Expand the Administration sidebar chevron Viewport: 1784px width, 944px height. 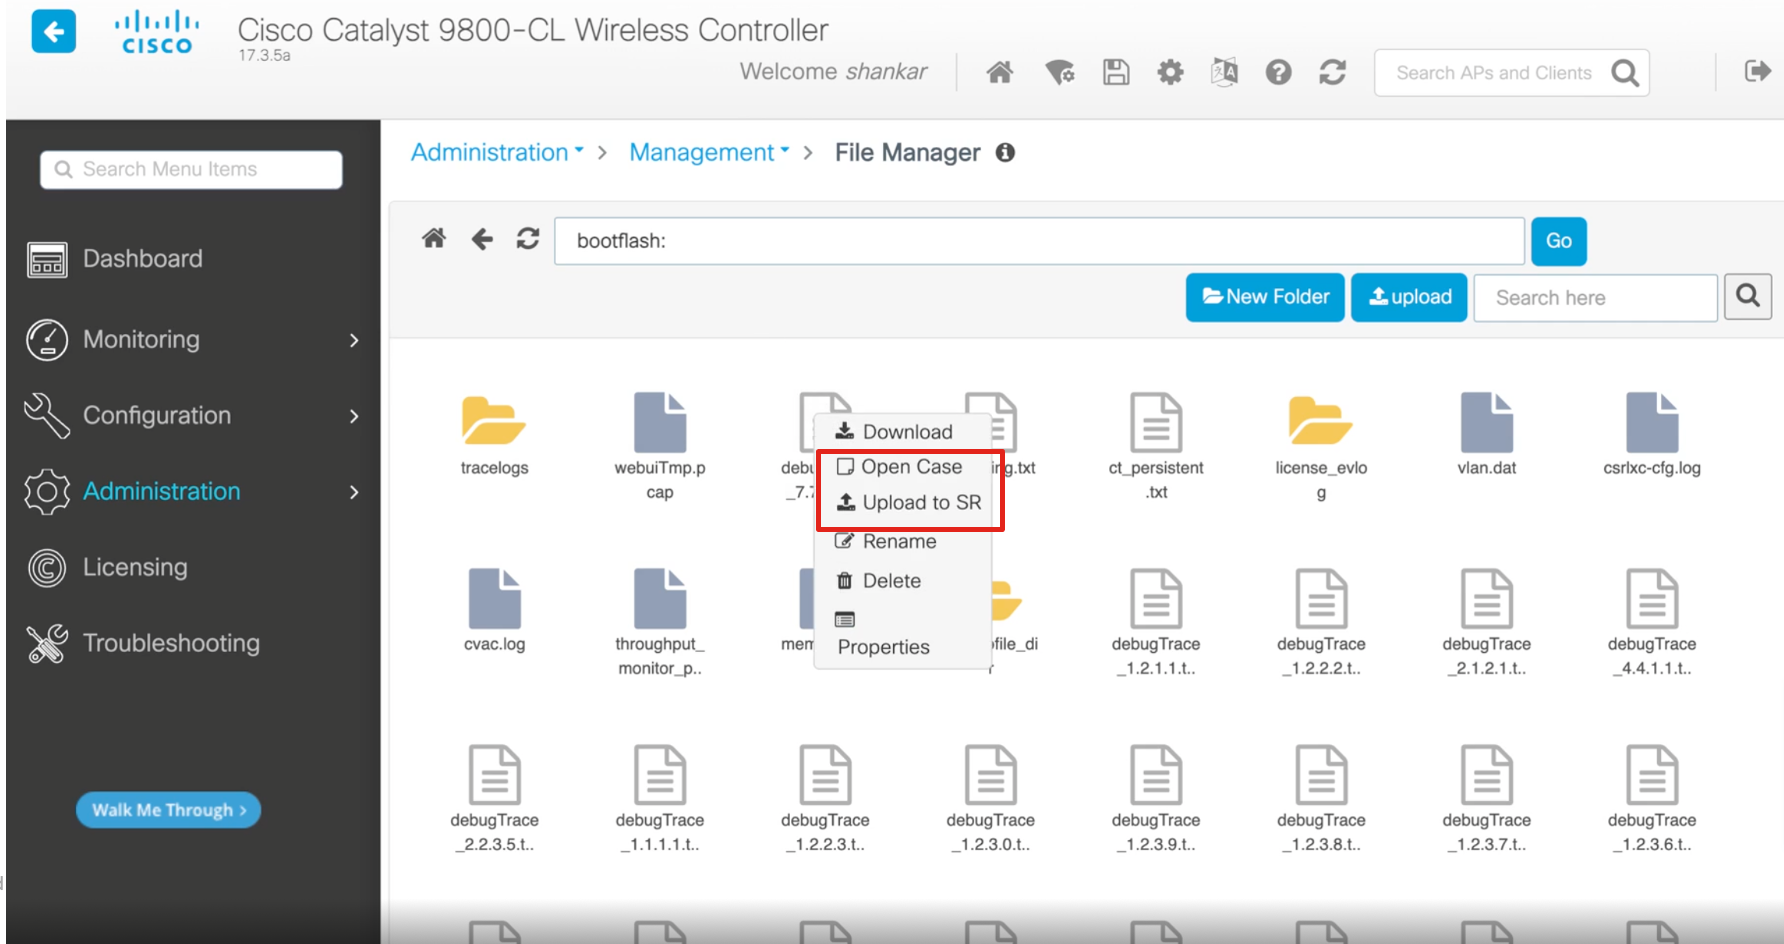click(354, 492)
